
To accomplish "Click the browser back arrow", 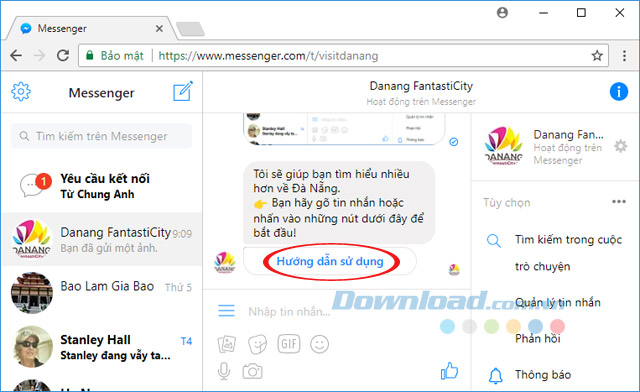I will (16, 55).
